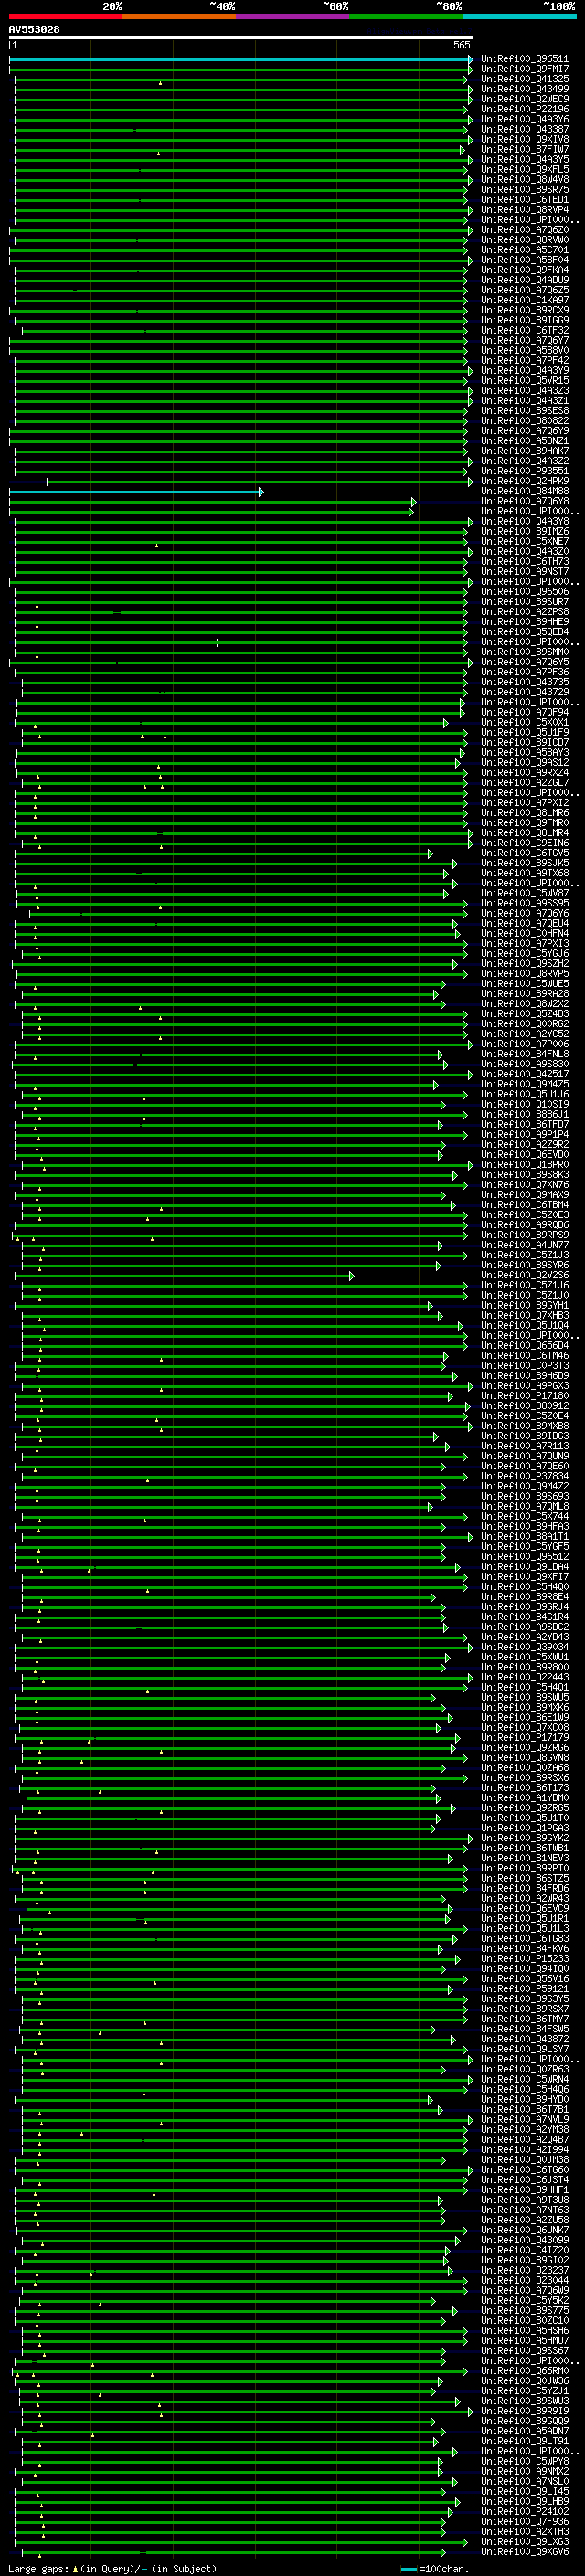Select hit label UniRef100_C6TED1
This screenshot has height=2576, width=585.
click(x=525, y=200)
